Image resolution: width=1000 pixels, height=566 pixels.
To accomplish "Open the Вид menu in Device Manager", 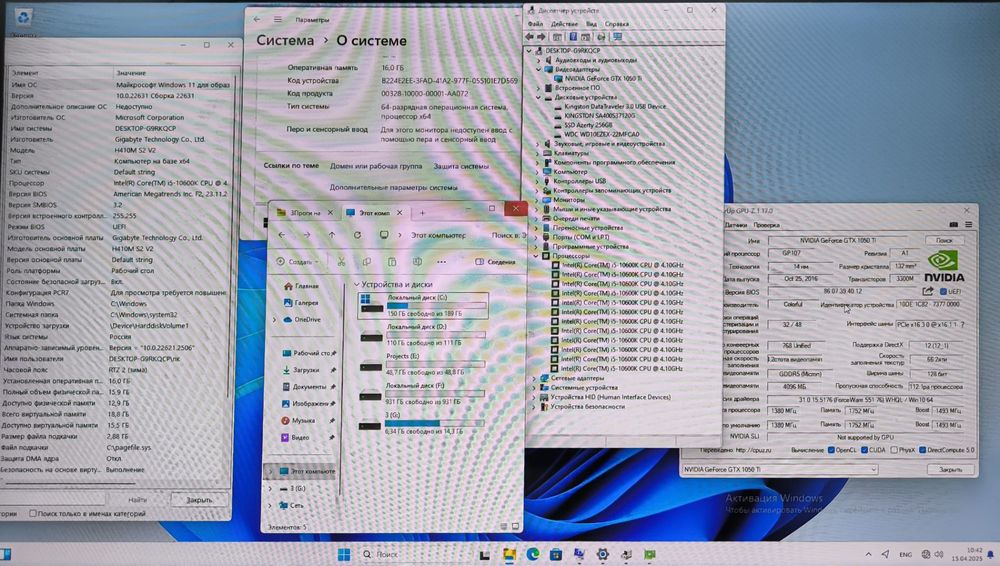I will click(591, 24).
